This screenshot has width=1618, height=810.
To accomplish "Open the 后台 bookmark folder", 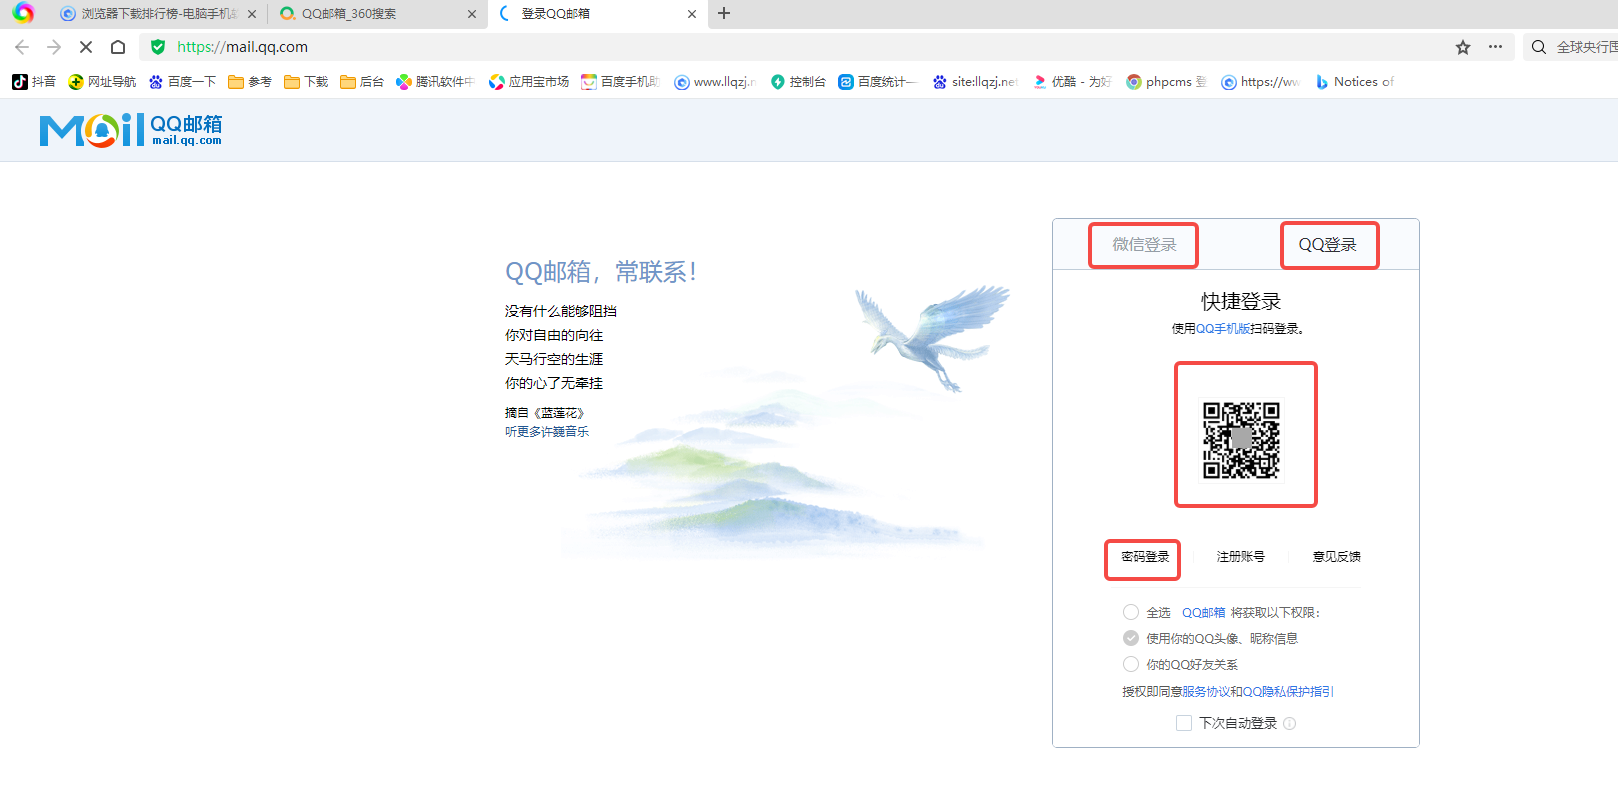I will tap(362, 82).
